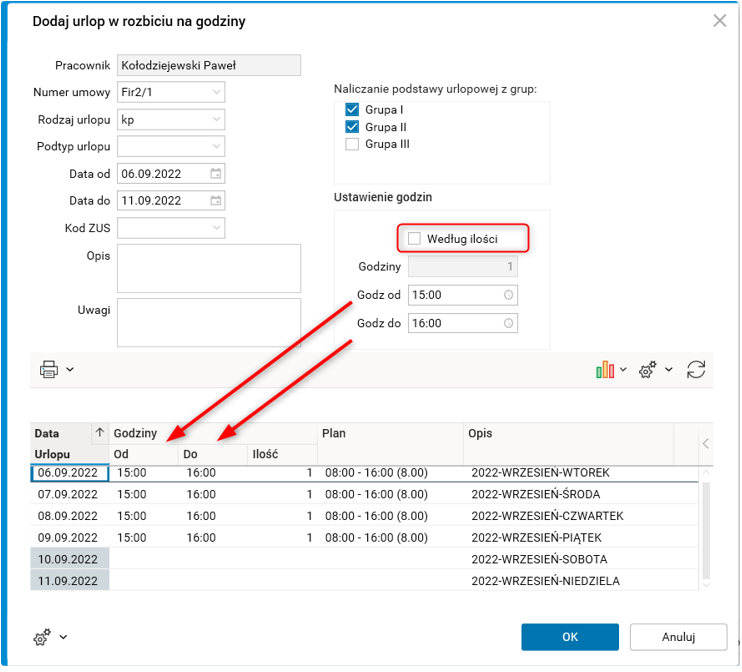Click the Pracownik field Kołodziejewski Paweł
This screenshot has height=672, width=742.
pyautogui.click(x=209, y=65)
